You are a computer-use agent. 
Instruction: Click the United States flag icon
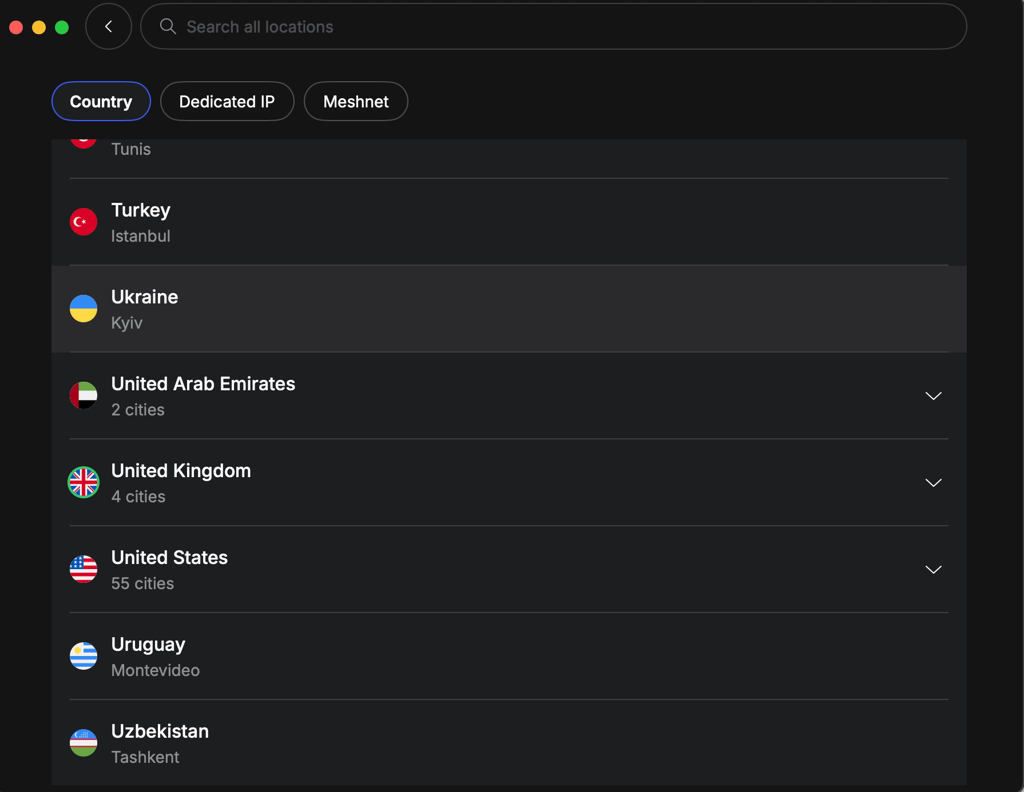[84, 569]
